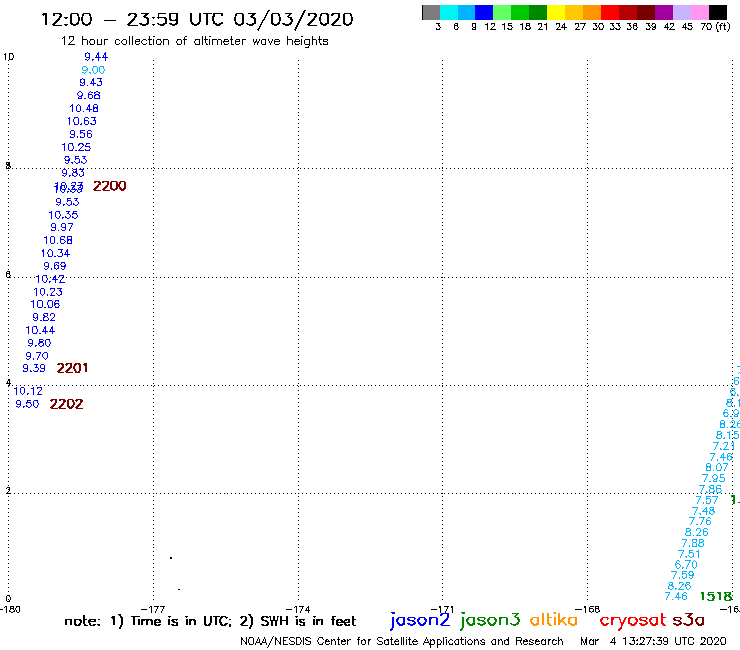Click the 10.06 wave height value
740x650 pixels.
pyautogui.click(x=45, y=304)
